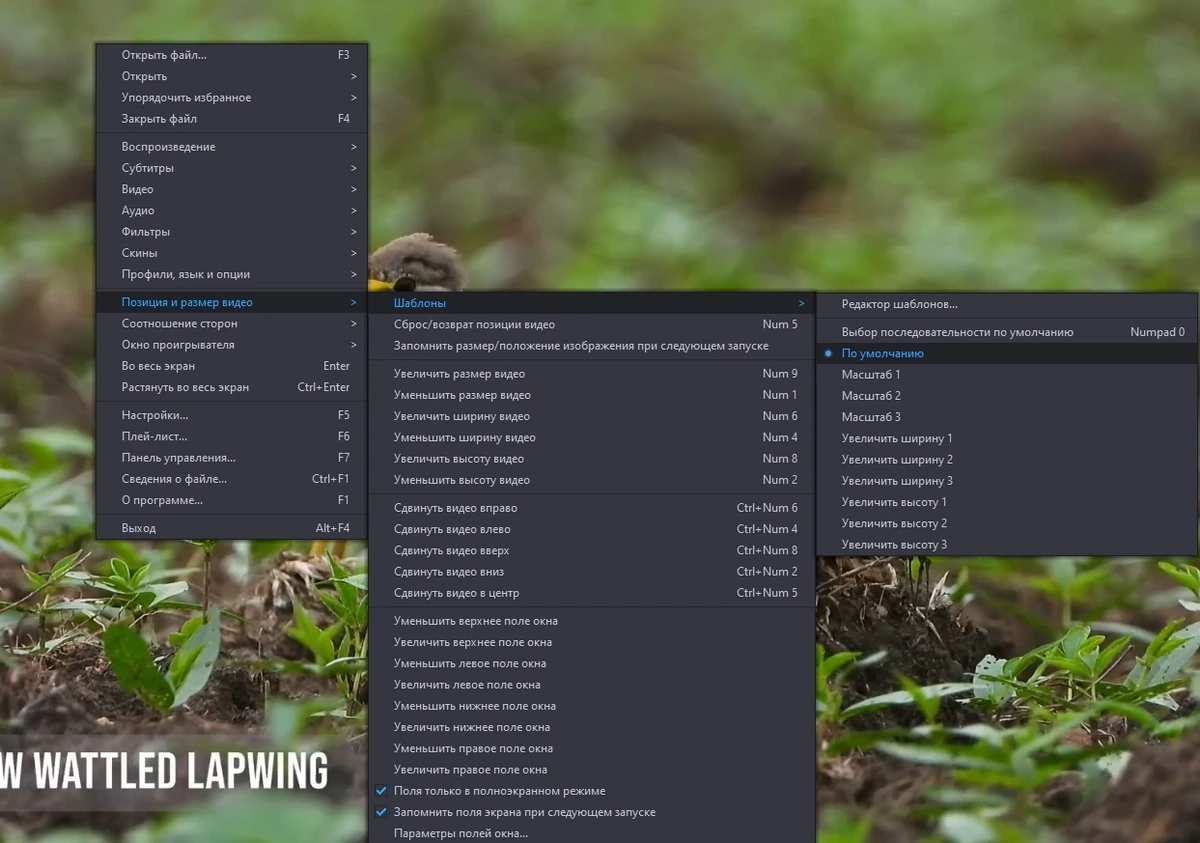Toggle "Запомнить поля экрана при следующем запуске"
1200x843 pixels.
[592, 812]
